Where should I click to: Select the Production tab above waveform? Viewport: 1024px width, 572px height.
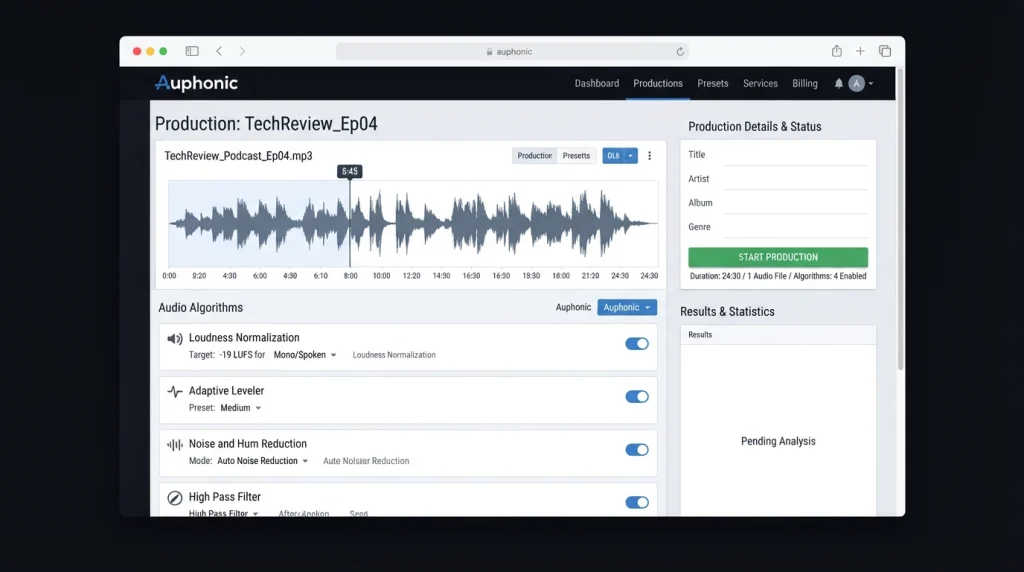pyautogui.click(x=534, y=155)
